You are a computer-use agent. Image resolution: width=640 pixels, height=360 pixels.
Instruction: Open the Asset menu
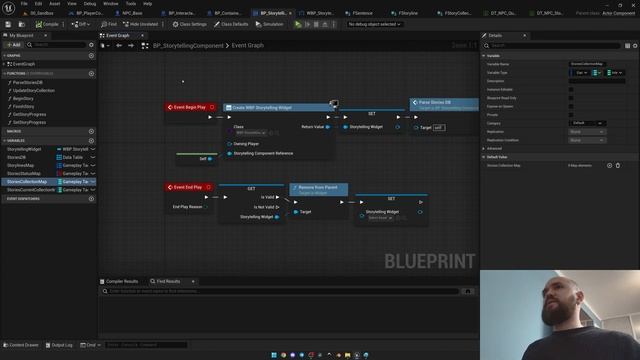point(55,4)
